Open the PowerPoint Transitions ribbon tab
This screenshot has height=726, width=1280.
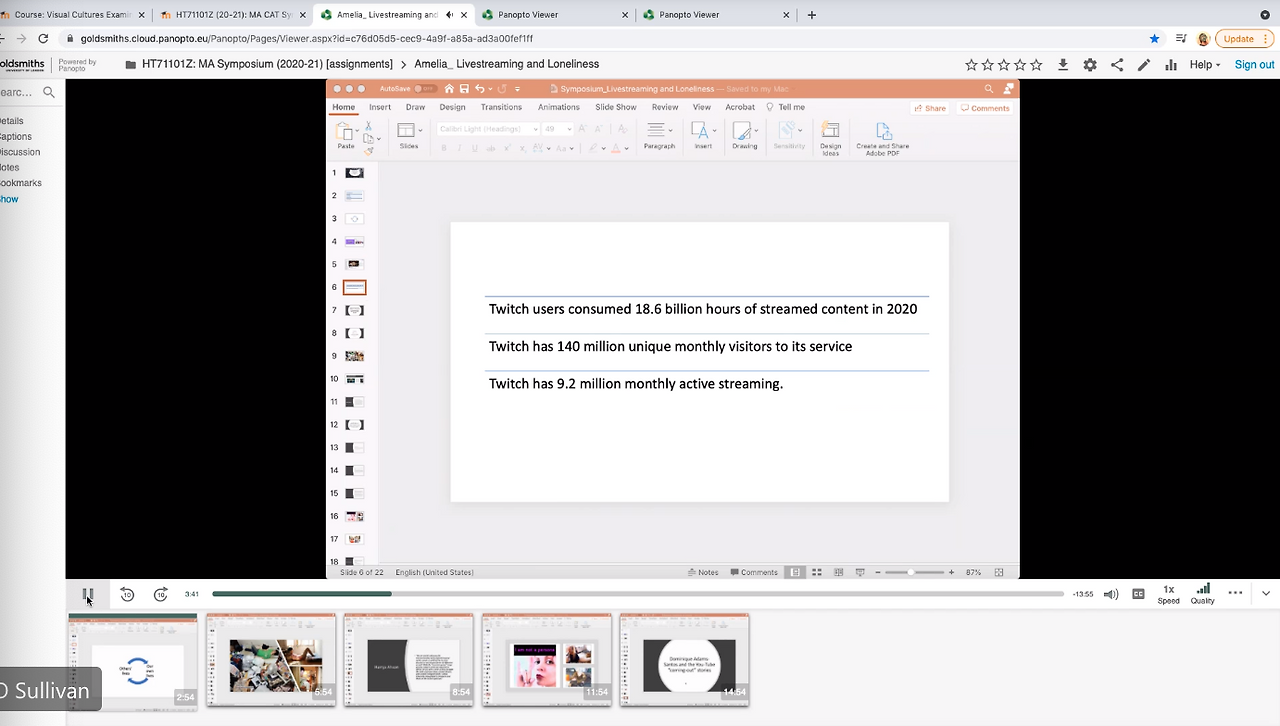[x=501, y=107]
